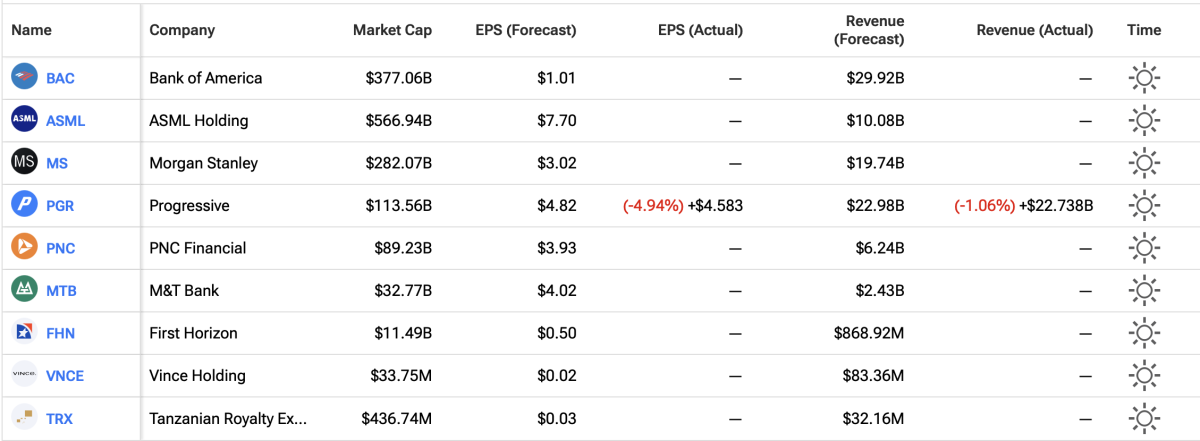This screenshot has height=441, width=1200.
Task: Open the BAC ticker link
Action: coord(60,78)
